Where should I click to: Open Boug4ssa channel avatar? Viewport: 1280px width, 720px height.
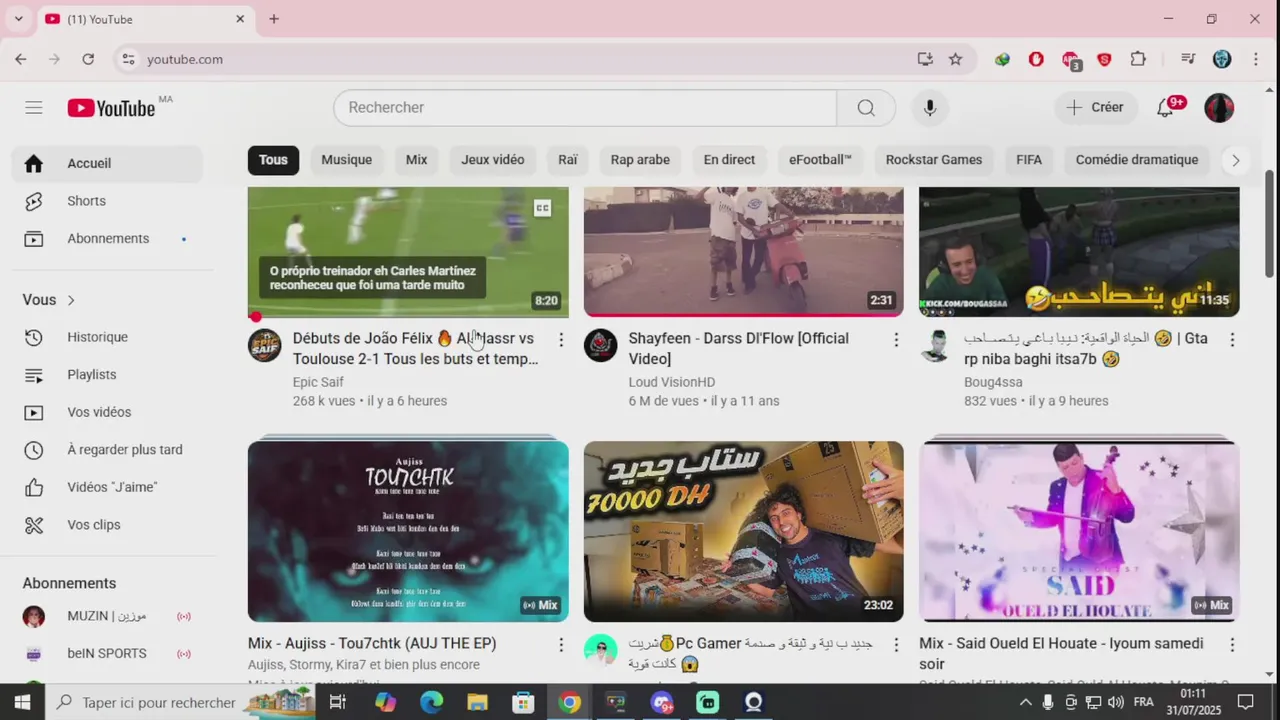click(x=936, y=345)
